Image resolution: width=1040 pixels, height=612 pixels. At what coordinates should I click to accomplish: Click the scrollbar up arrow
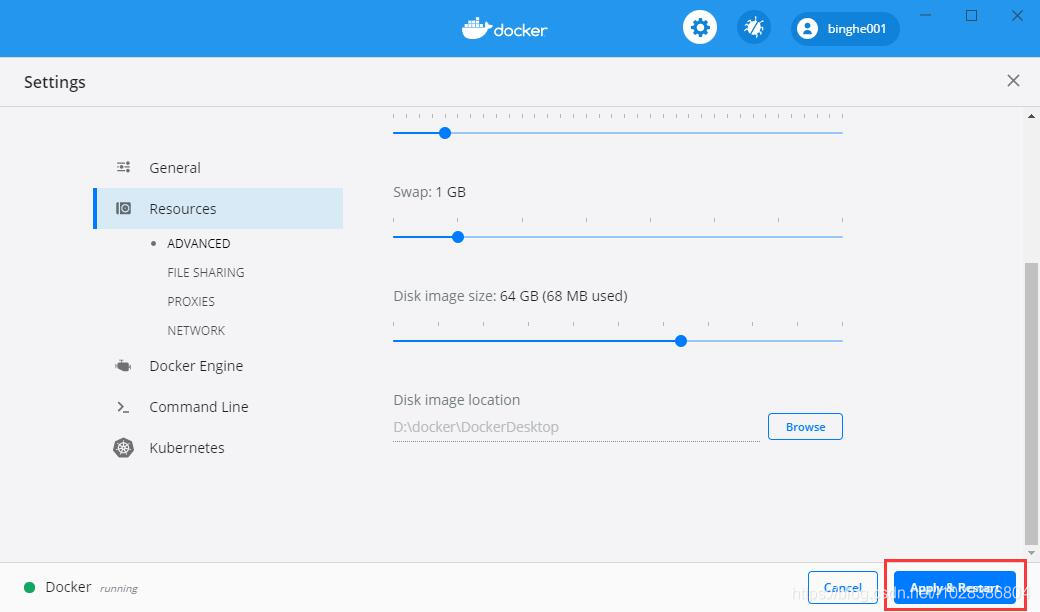[1031, 117]
